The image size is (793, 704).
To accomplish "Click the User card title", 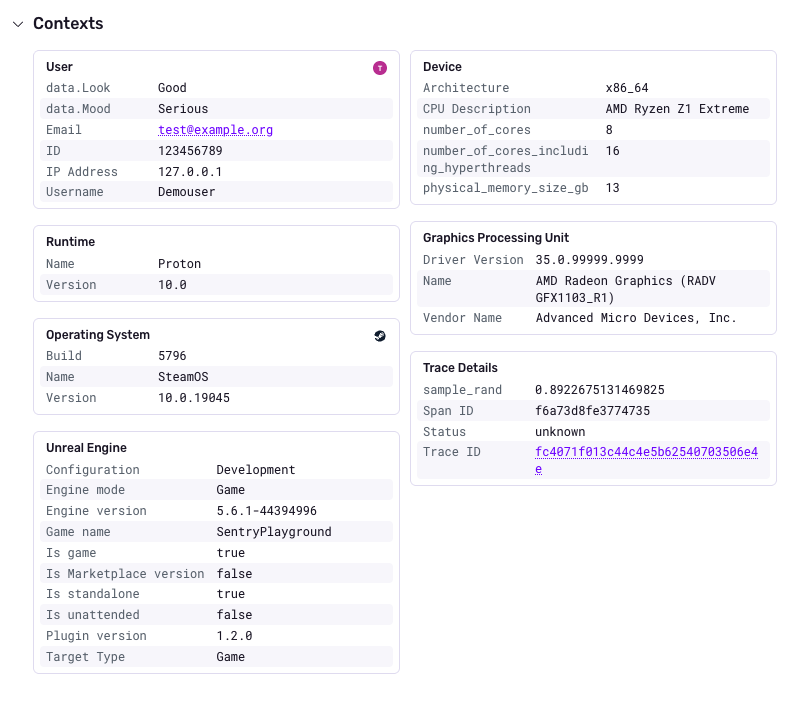I will tap(60, 67).
